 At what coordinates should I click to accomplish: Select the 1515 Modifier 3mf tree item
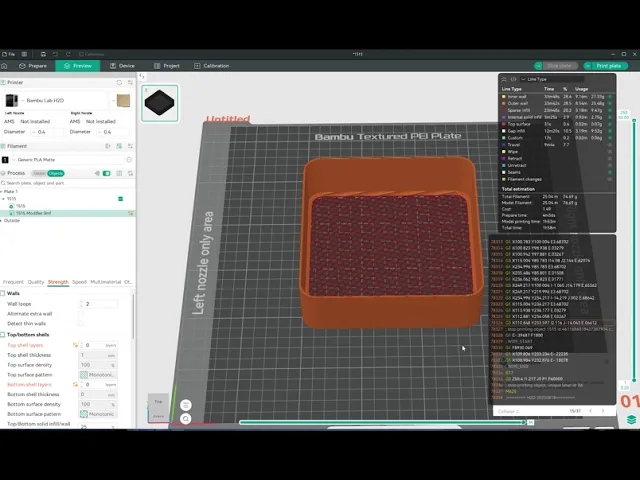68,213
